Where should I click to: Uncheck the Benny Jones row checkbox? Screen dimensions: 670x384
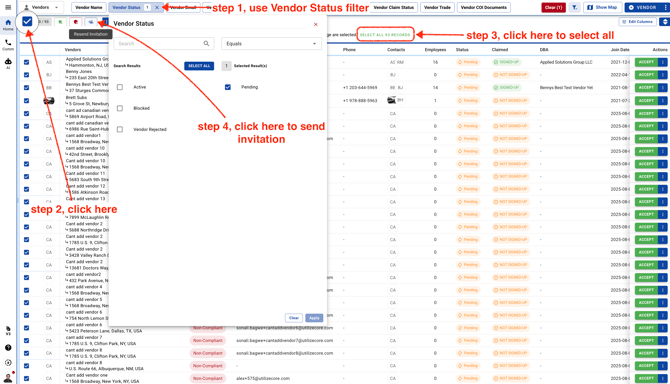pyautogui.click(x=26, y=75)
